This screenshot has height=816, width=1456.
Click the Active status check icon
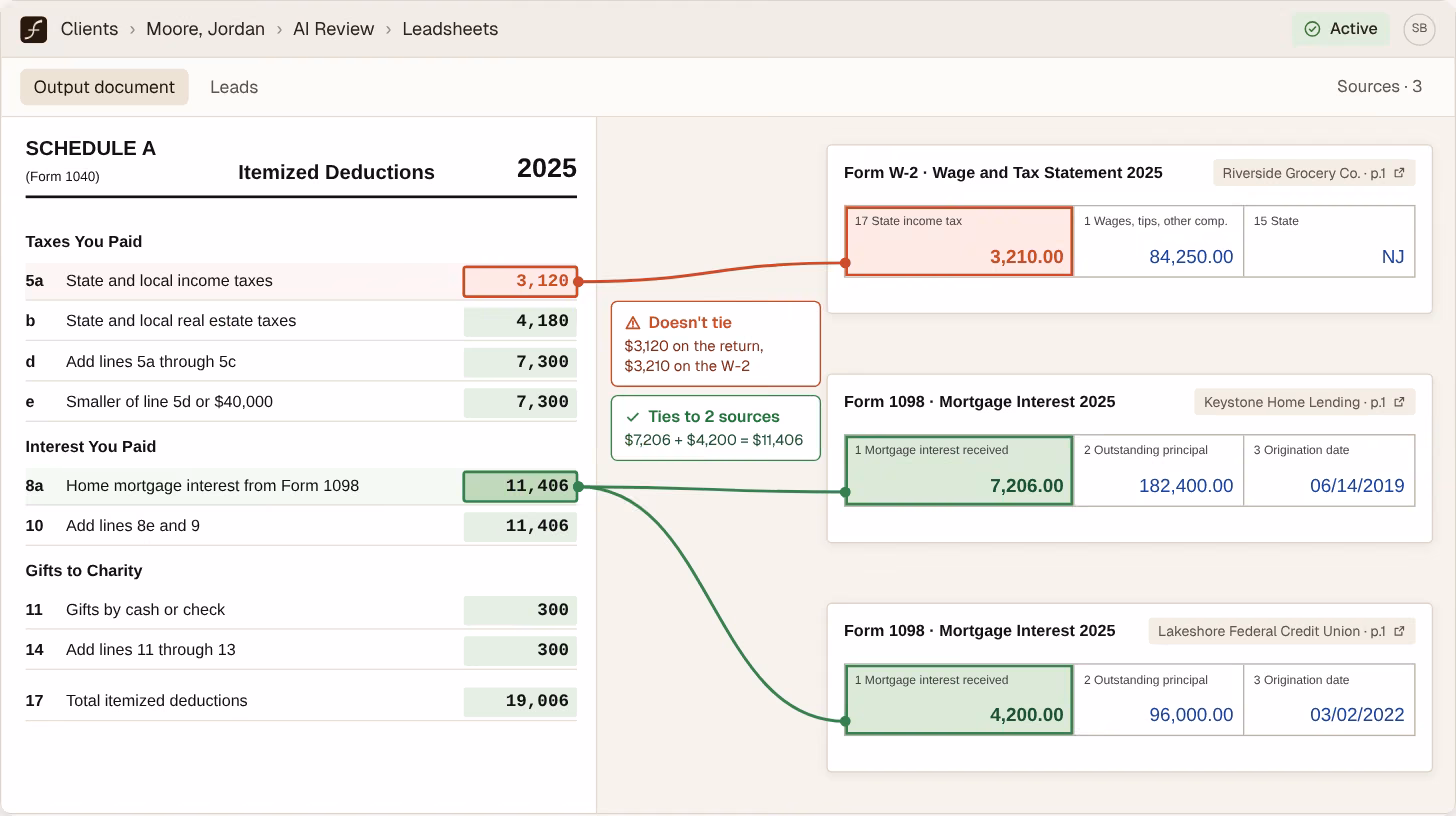(1312, 29)
